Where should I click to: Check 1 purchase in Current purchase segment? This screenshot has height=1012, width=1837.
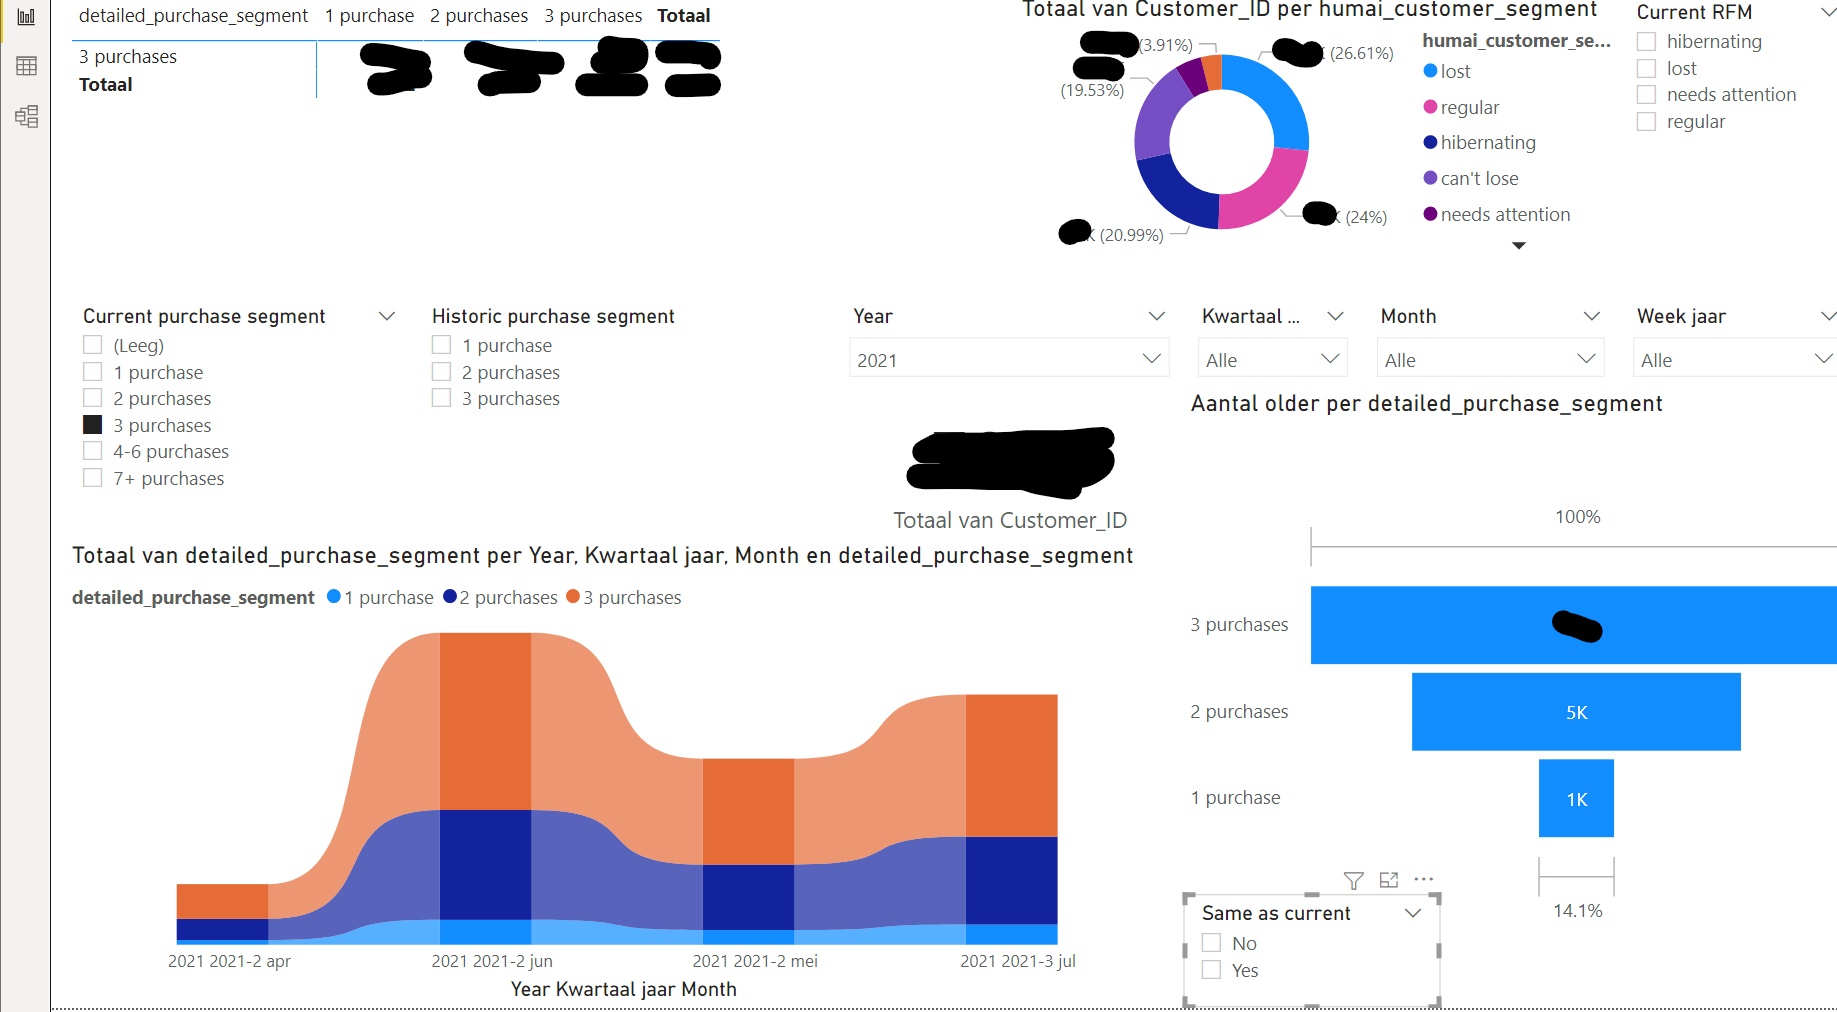93,372
